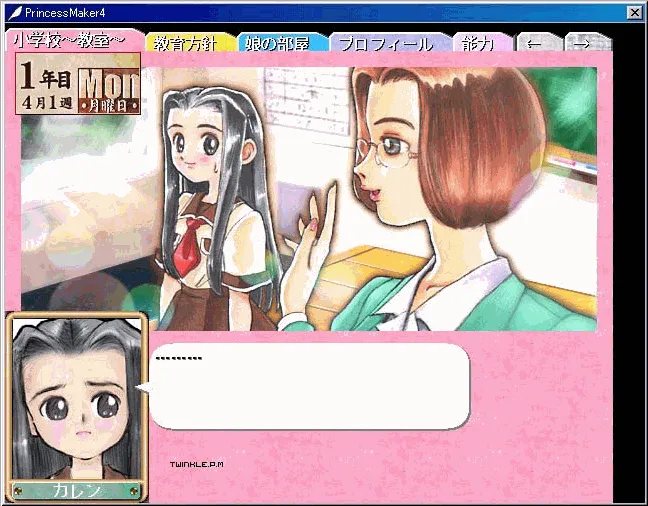Click the 1年目 4月1週 date panel
The height and width of the screenshot is (506, 648).
click(x=45, y=88)
